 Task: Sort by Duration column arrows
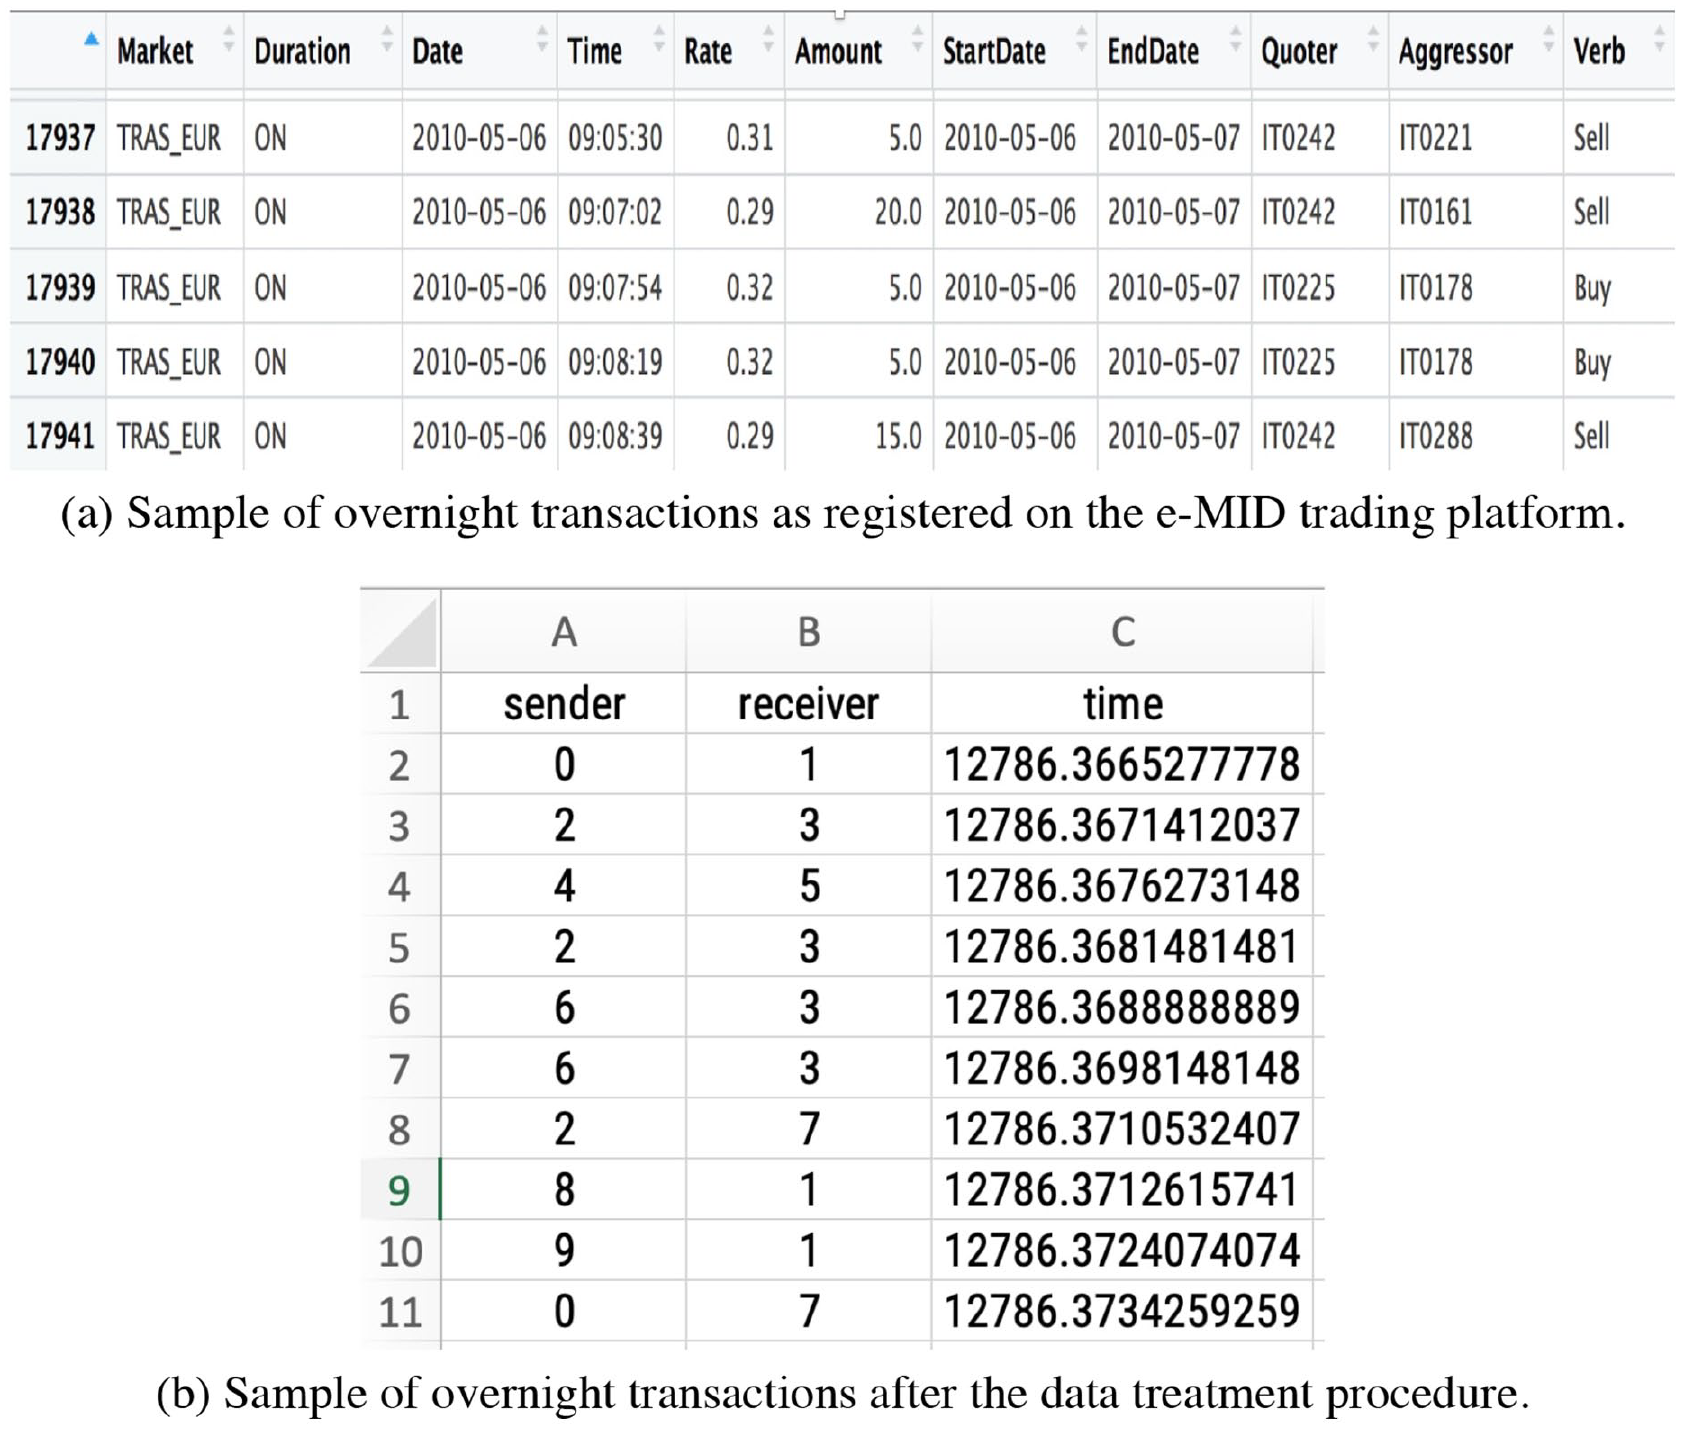387,40
